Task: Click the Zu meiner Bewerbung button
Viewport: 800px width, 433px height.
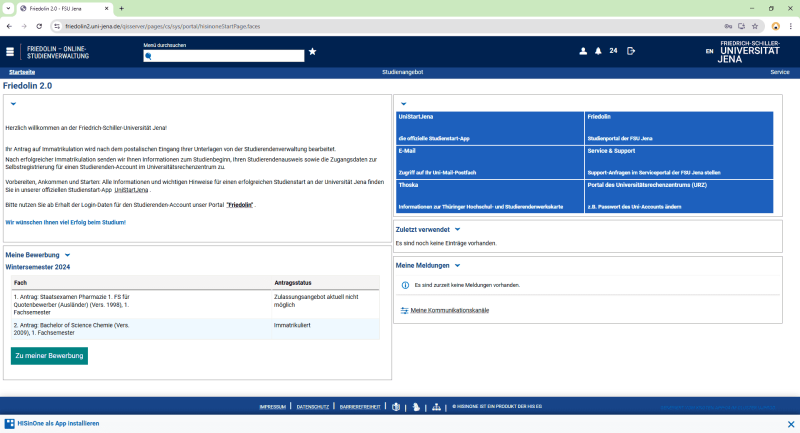Action: tap(49, 355)
